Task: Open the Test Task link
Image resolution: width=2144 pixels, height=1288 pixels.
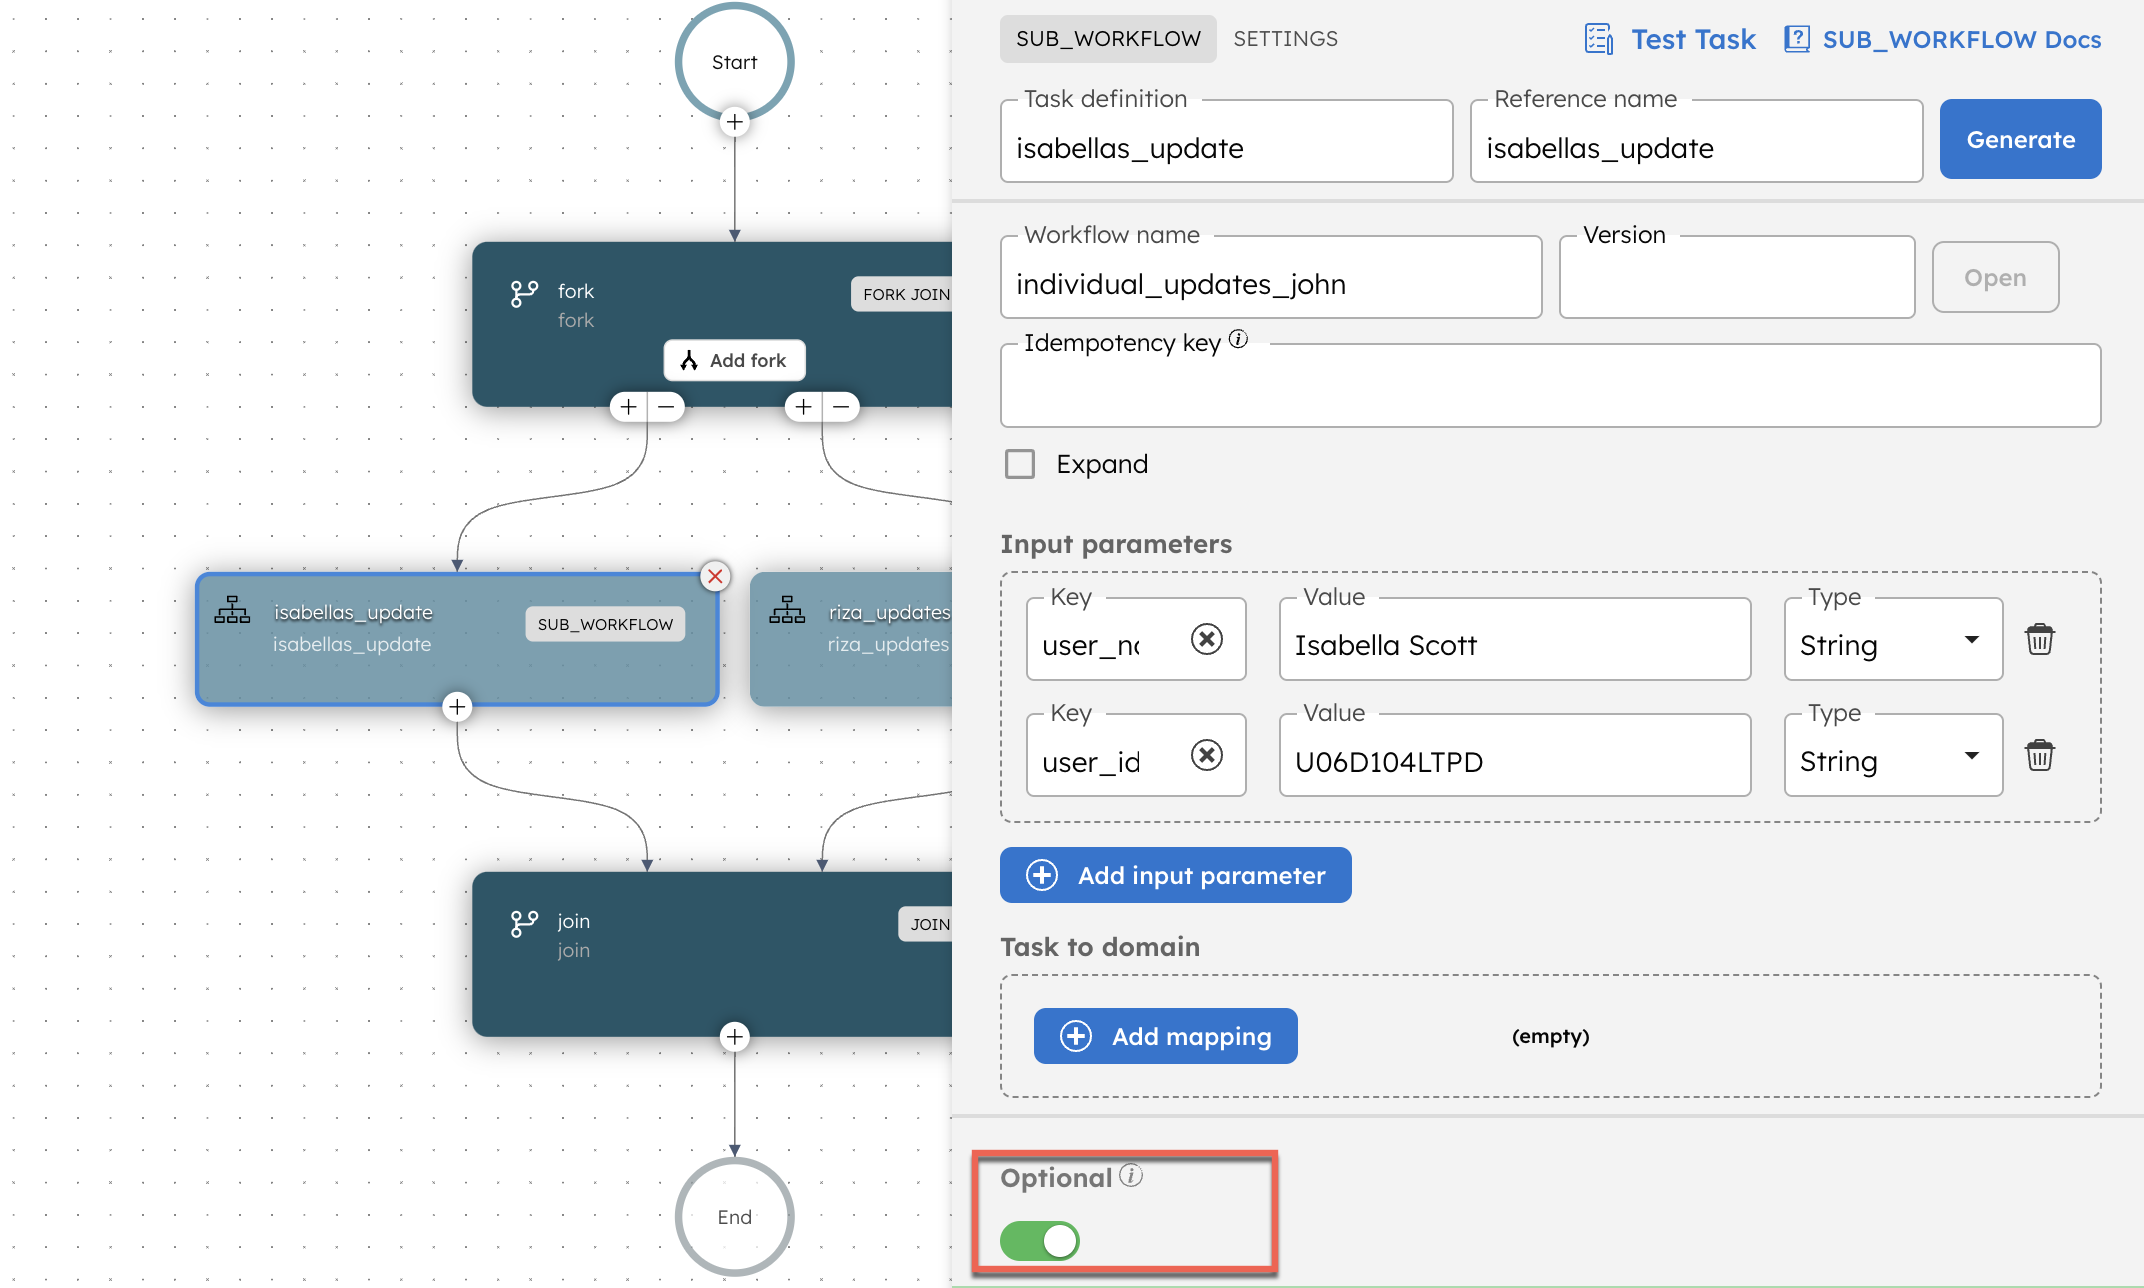Action: [1693, 39]
